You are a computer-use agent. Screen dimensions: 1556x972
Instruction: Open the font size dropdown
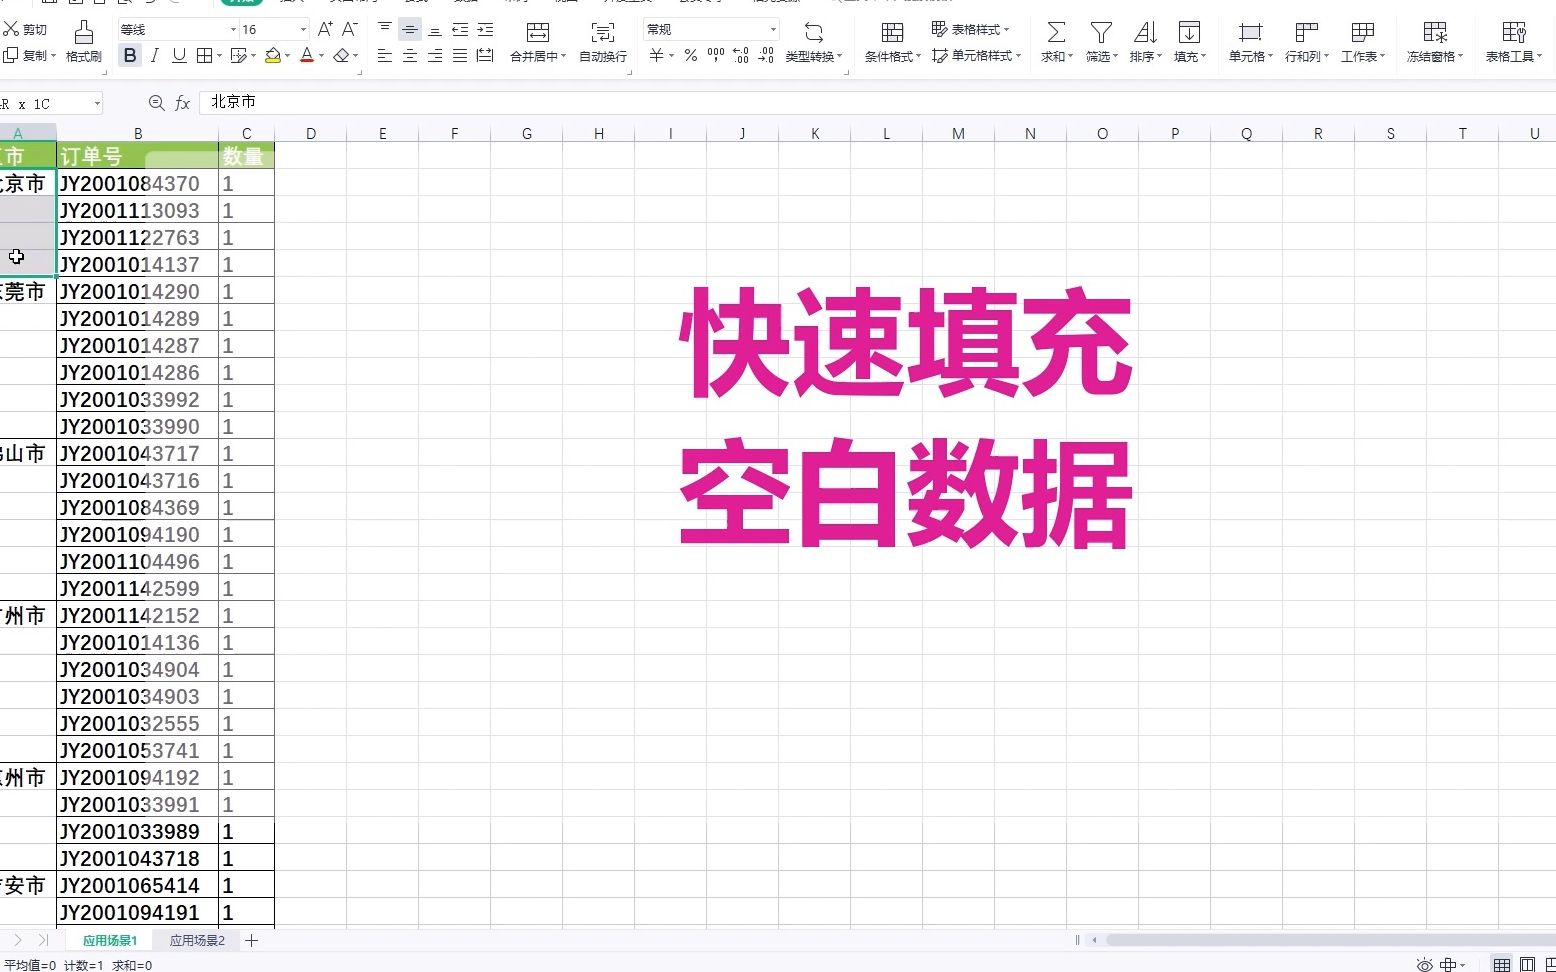(302, 28)
